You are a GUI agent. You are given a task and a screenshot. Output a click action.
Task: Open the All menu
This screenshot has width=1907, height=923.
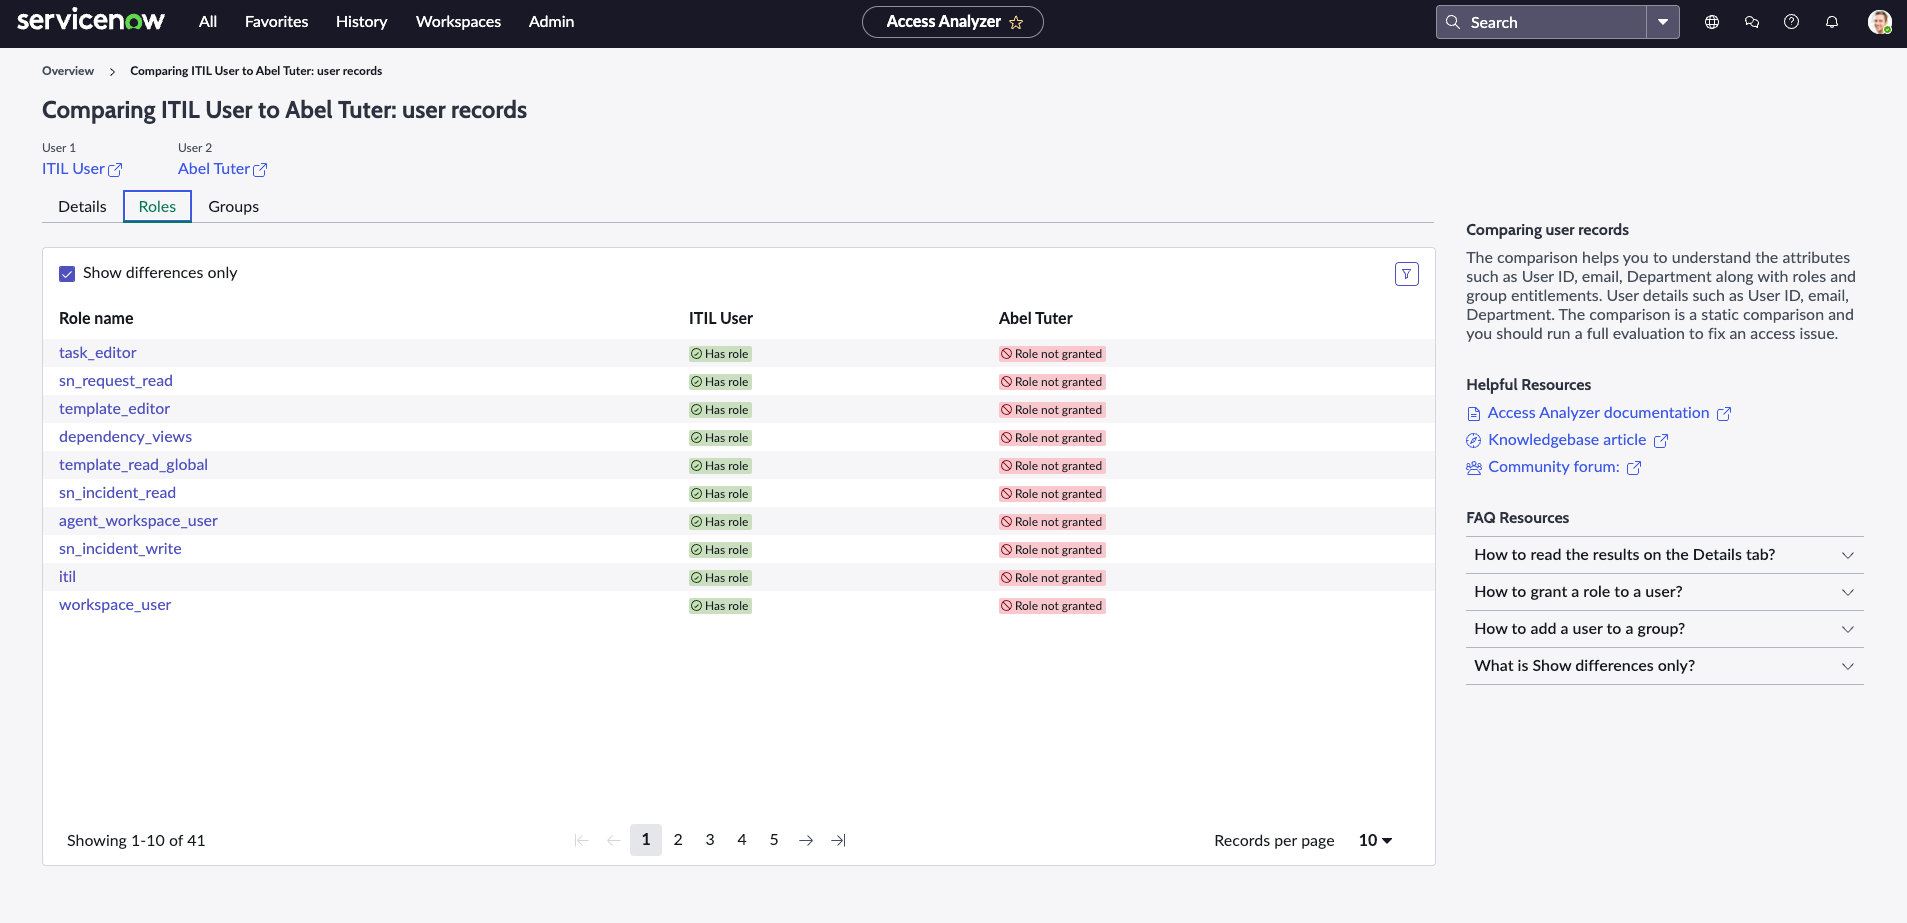tap(208, 22)
